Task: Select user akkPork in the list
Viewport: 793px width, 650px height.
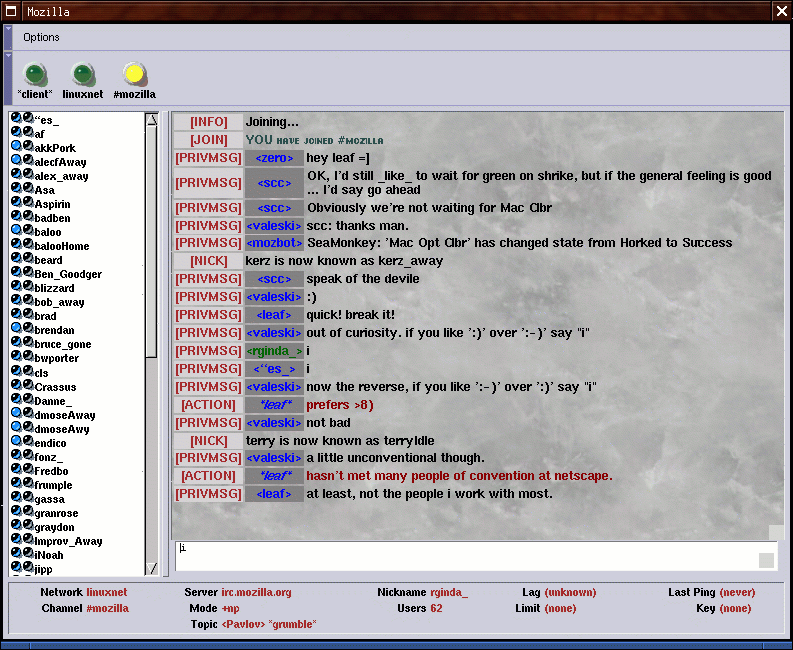Action: 55,148
